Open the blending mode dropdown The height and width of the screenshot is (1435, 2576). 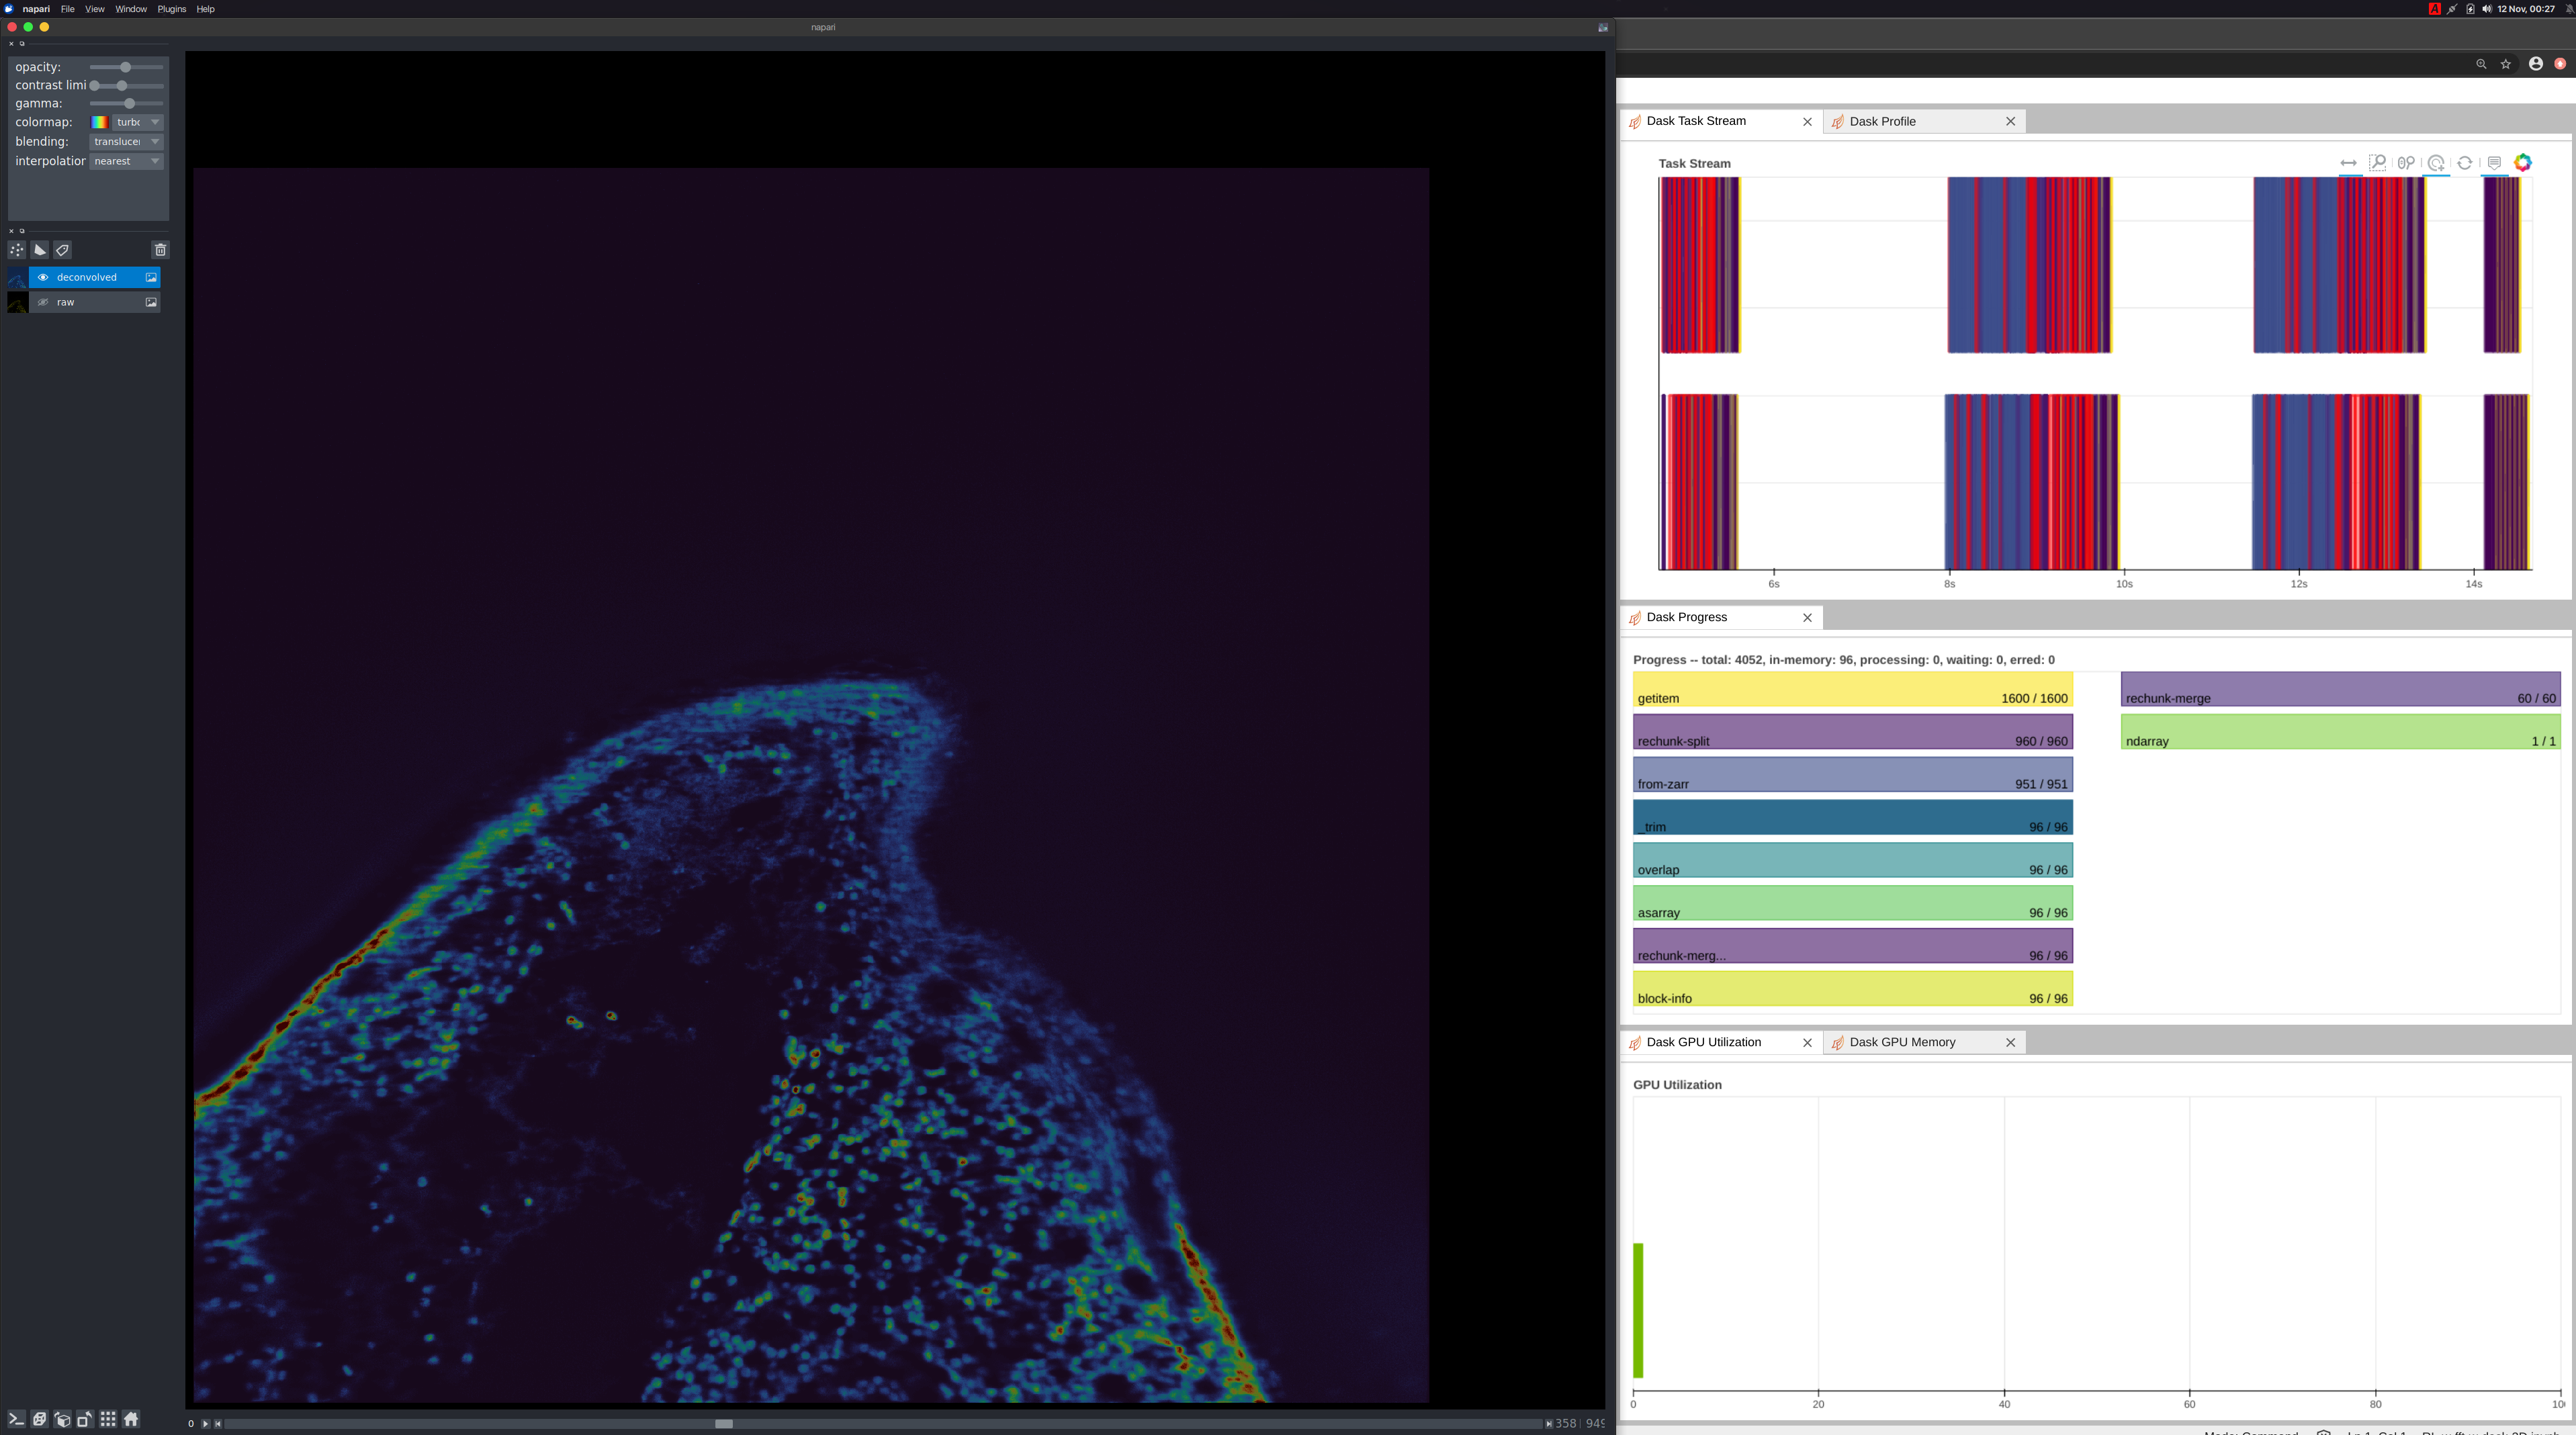[127, 142]
